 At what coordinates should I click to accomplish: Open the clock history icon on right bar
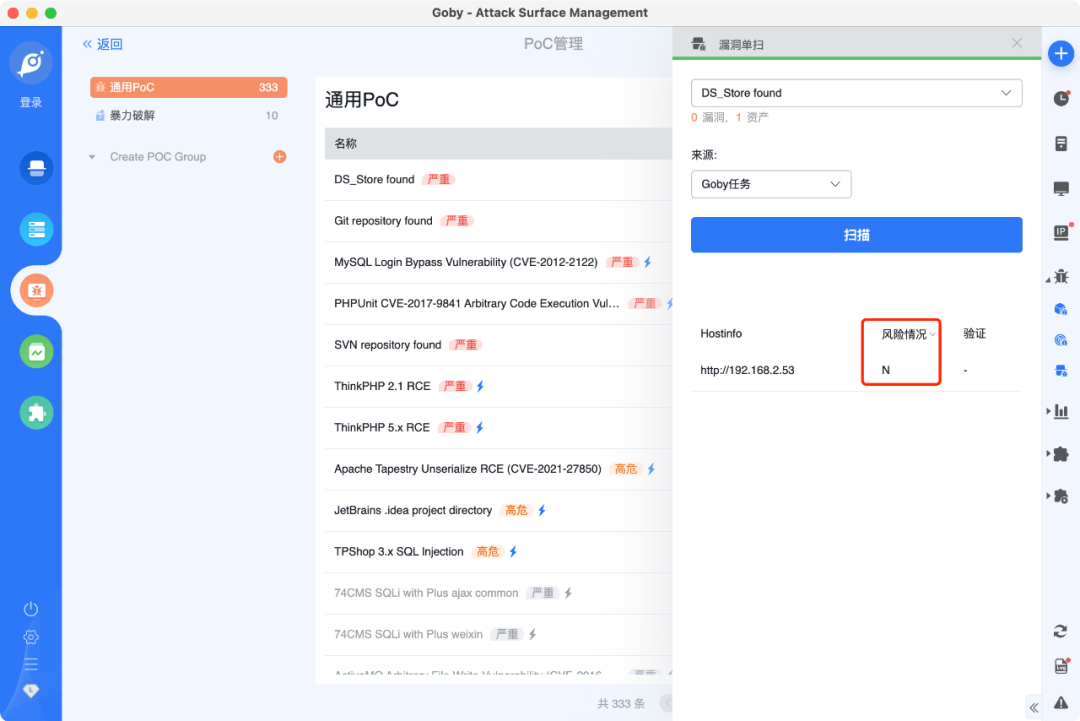[1061, 98]
